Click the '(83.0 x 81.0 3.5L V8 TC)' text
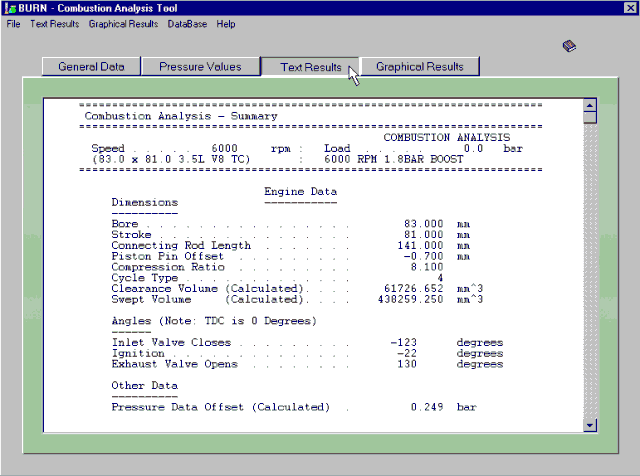This screenshot has width=640, height=476. pyautogui.click(x=171, y=159)
